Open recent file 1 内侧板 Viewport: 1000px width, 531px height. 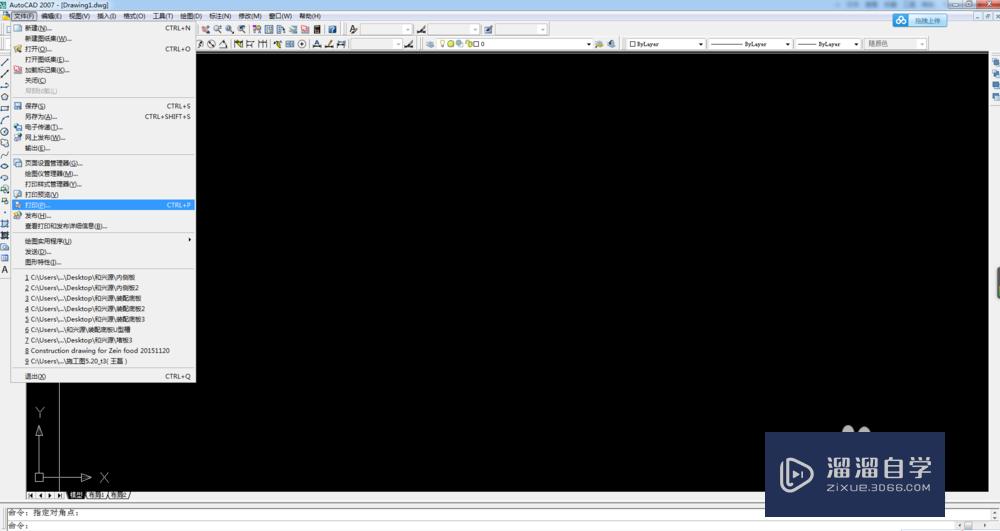[103, 277]
